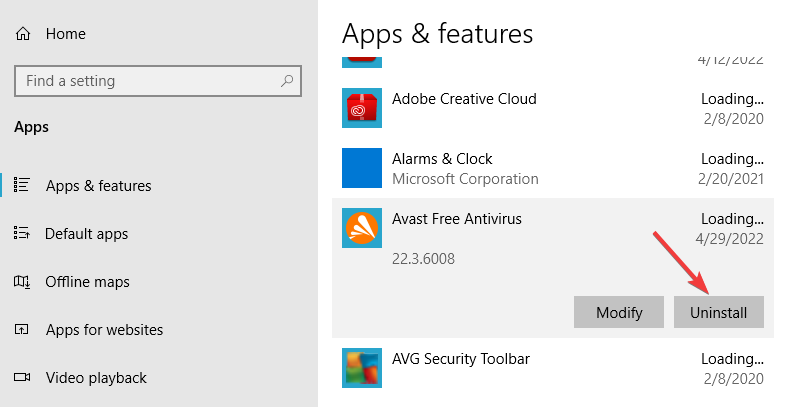Click the Modify button for Avast
This screenshot has height=407, width=793.
coord(619,312)
